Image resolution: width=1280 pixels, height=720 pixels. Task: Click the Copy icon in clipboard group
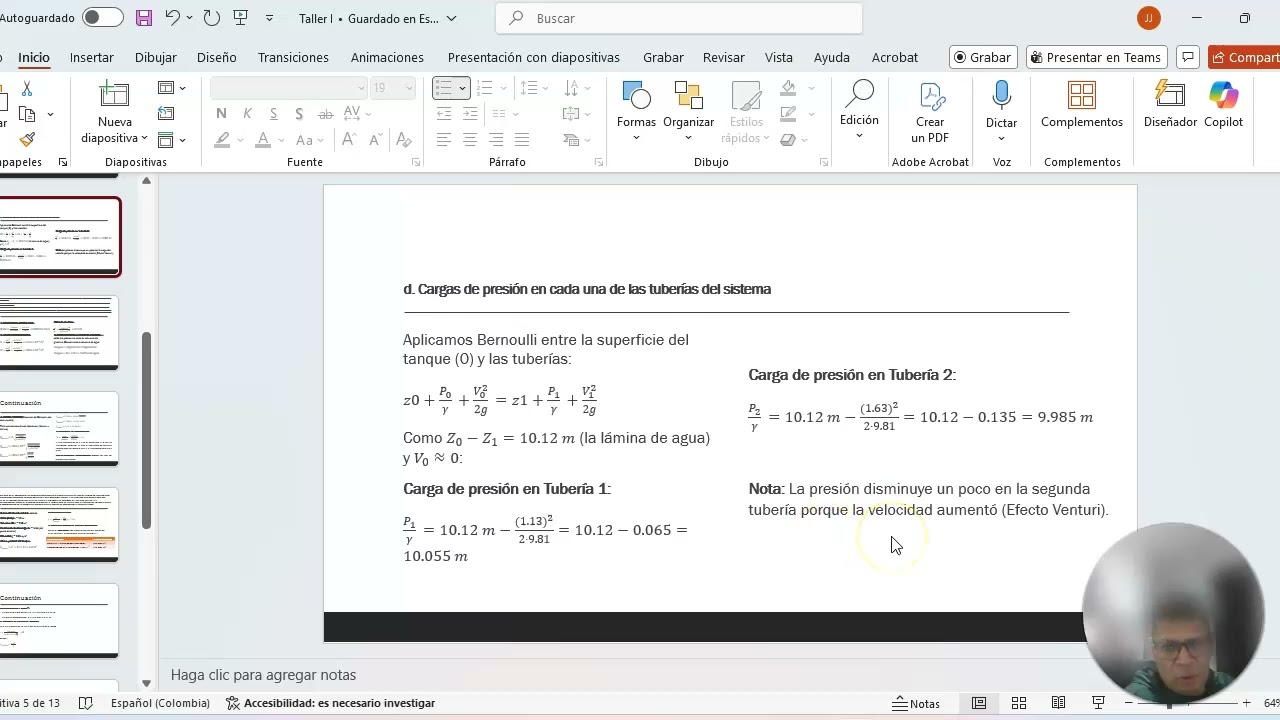coord(27,114)
